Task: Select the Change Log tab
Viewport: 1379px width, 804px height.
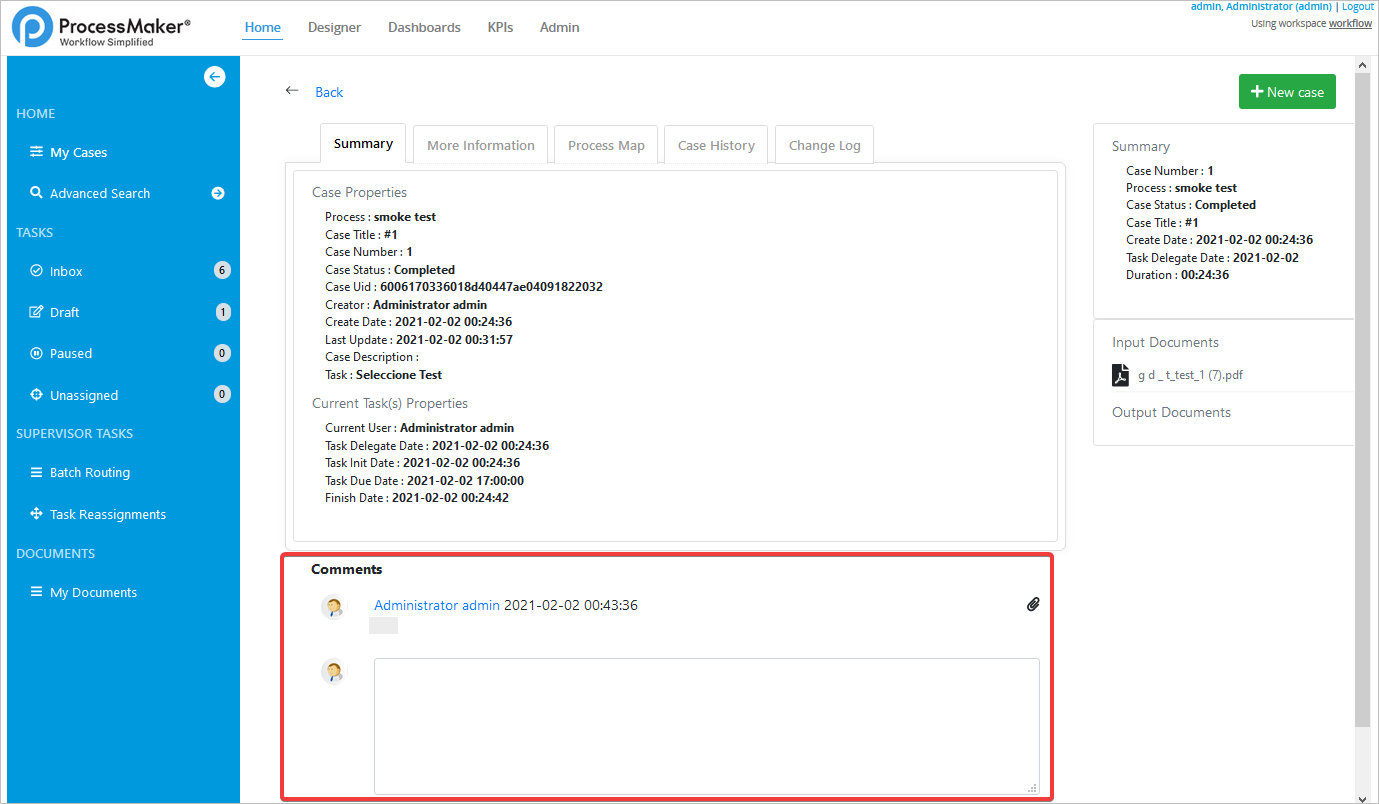Action: tap(824, 145)
